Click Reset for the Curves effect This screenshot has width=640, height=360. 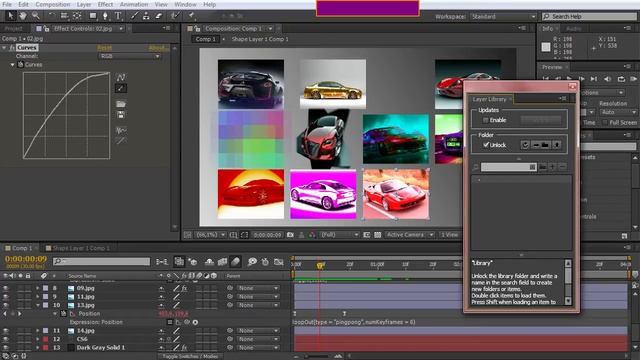tap(104, 48)
